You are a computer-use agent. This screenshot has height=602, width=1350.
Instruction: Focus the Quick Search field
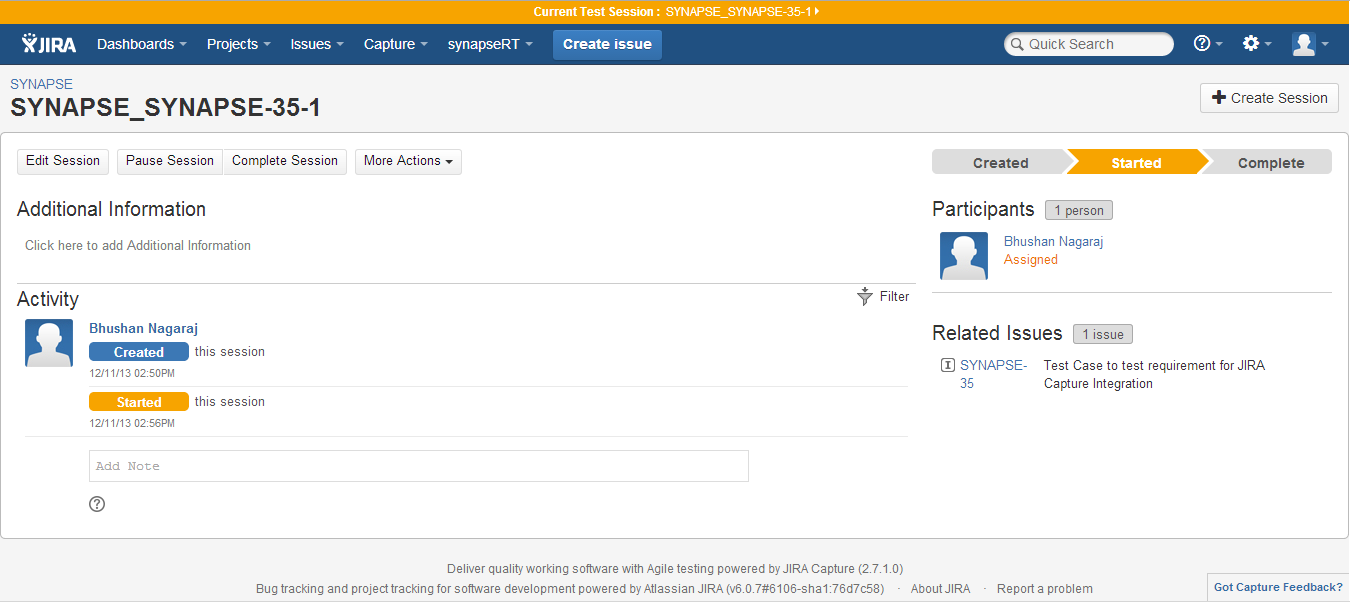pyautogui.click(x=1089, y=44)
